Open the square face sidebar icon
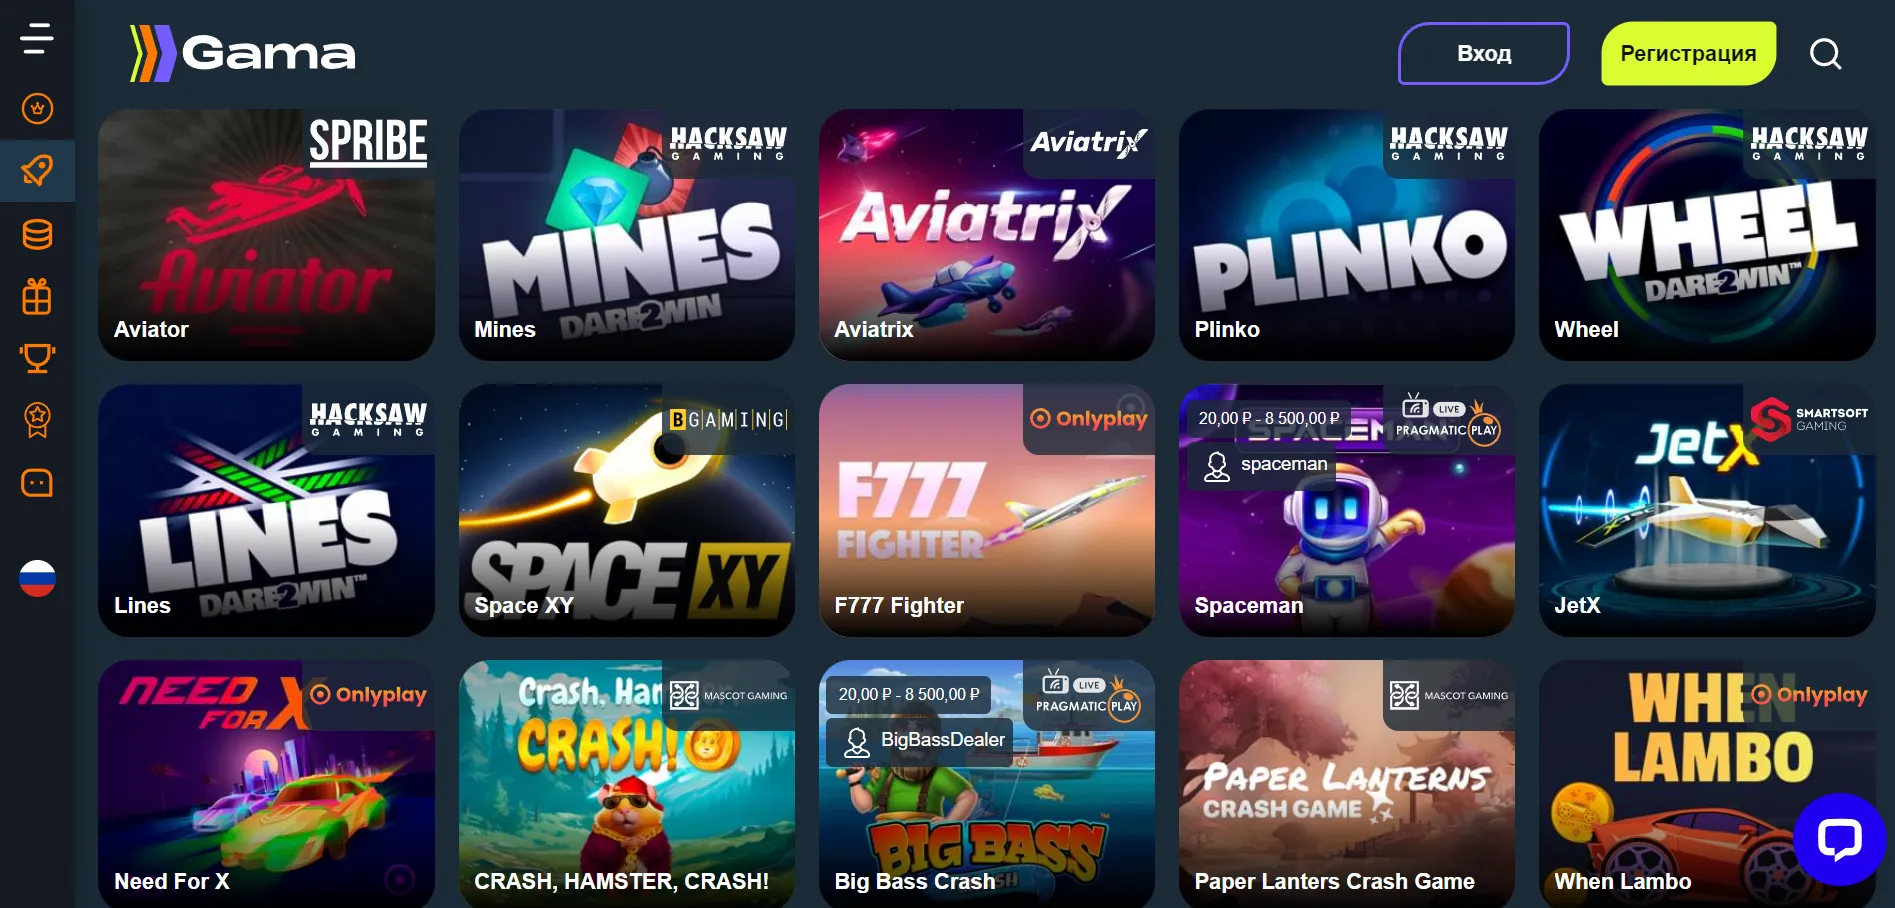 coord(37,483)
